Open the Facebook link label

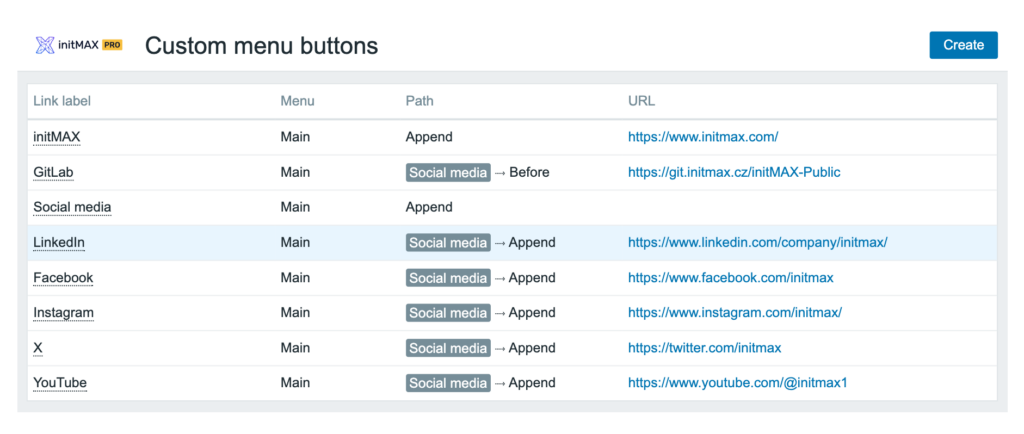tap(63, 277)
